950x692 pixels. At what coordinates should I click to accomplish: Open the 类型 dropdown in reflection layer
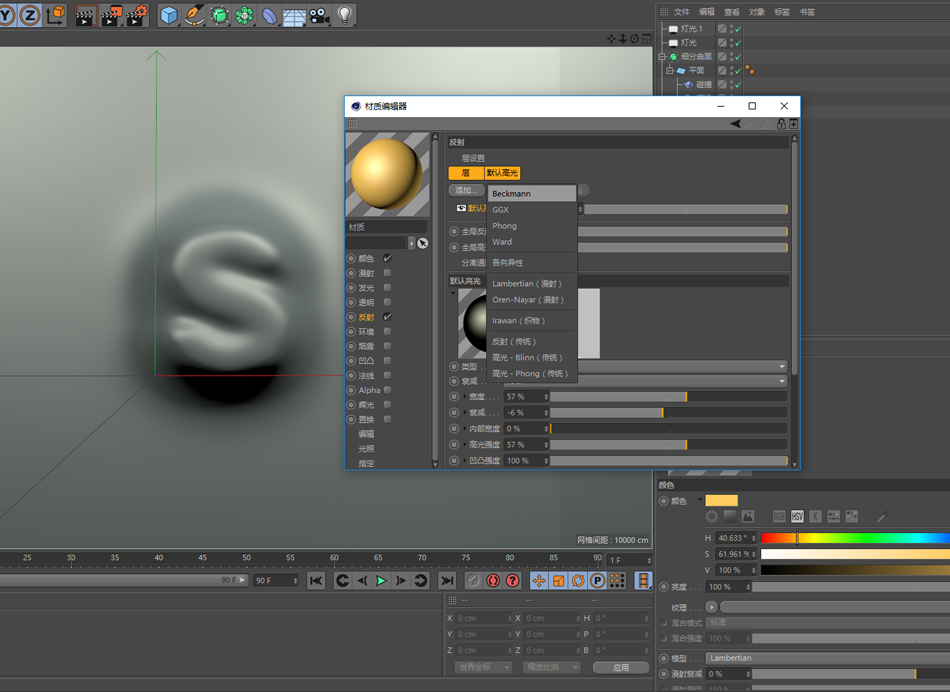point(646,367)
